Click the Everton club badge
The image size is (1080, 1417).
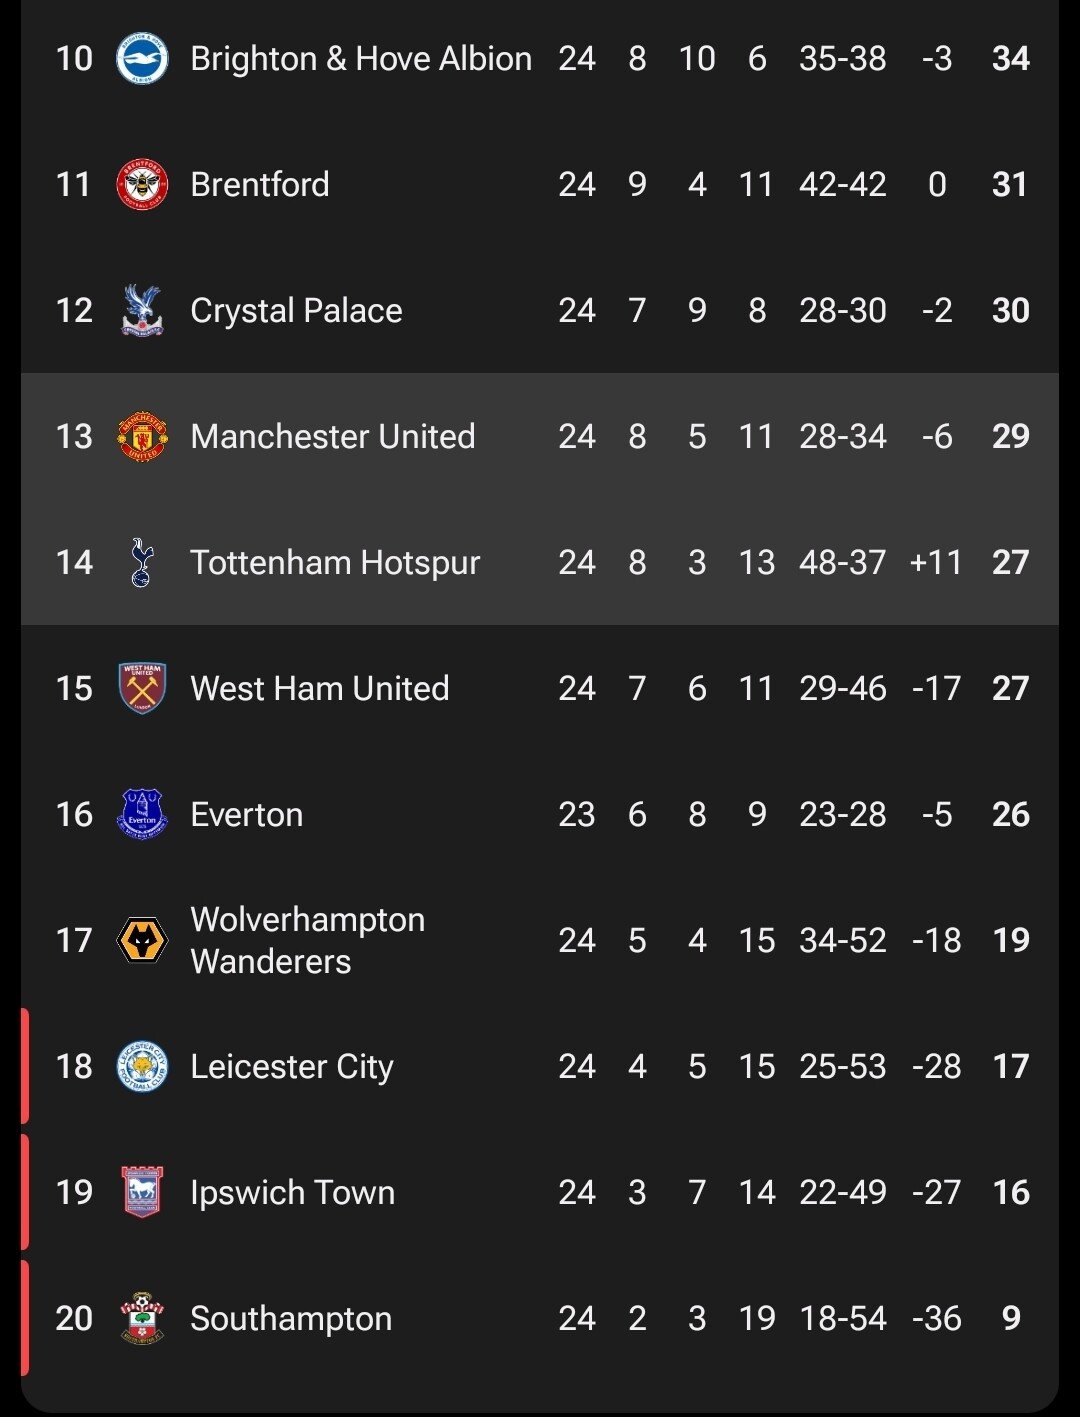click(142, 814)
